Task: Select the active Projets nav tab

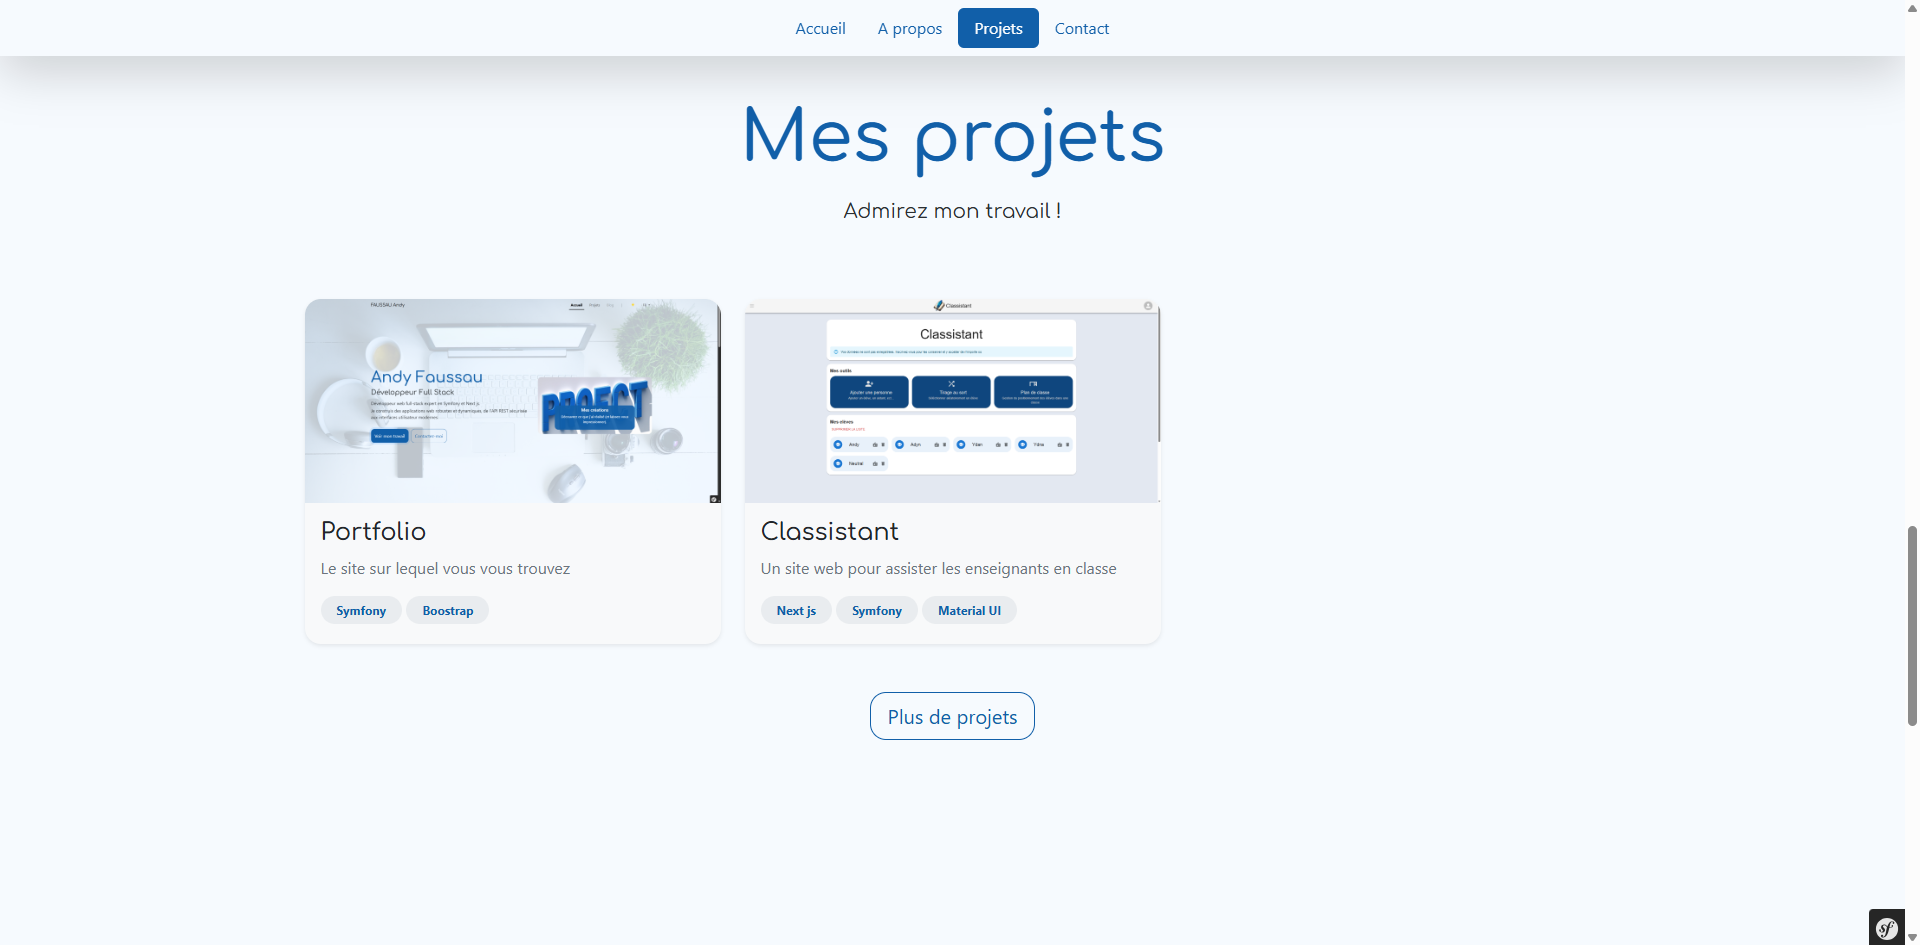Action: pos(998,28)
